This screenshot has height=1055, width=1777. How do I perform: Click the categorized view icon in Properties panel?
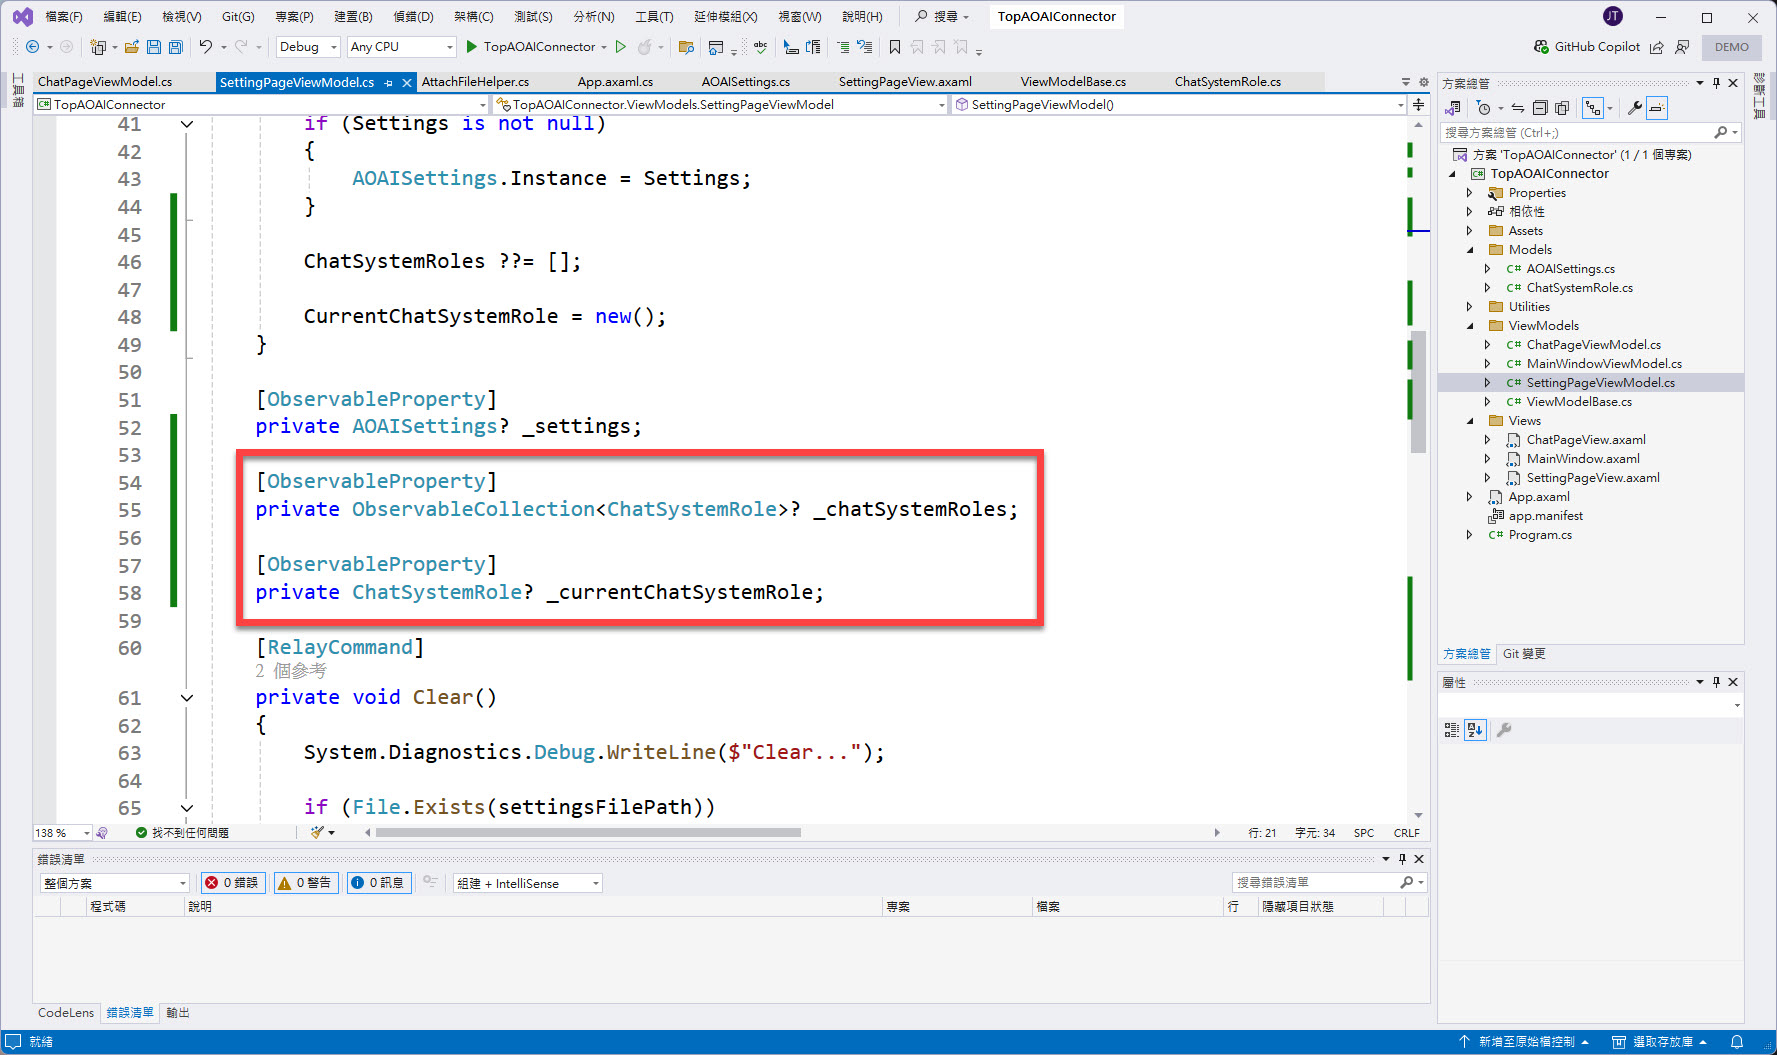pos(1452,731)
